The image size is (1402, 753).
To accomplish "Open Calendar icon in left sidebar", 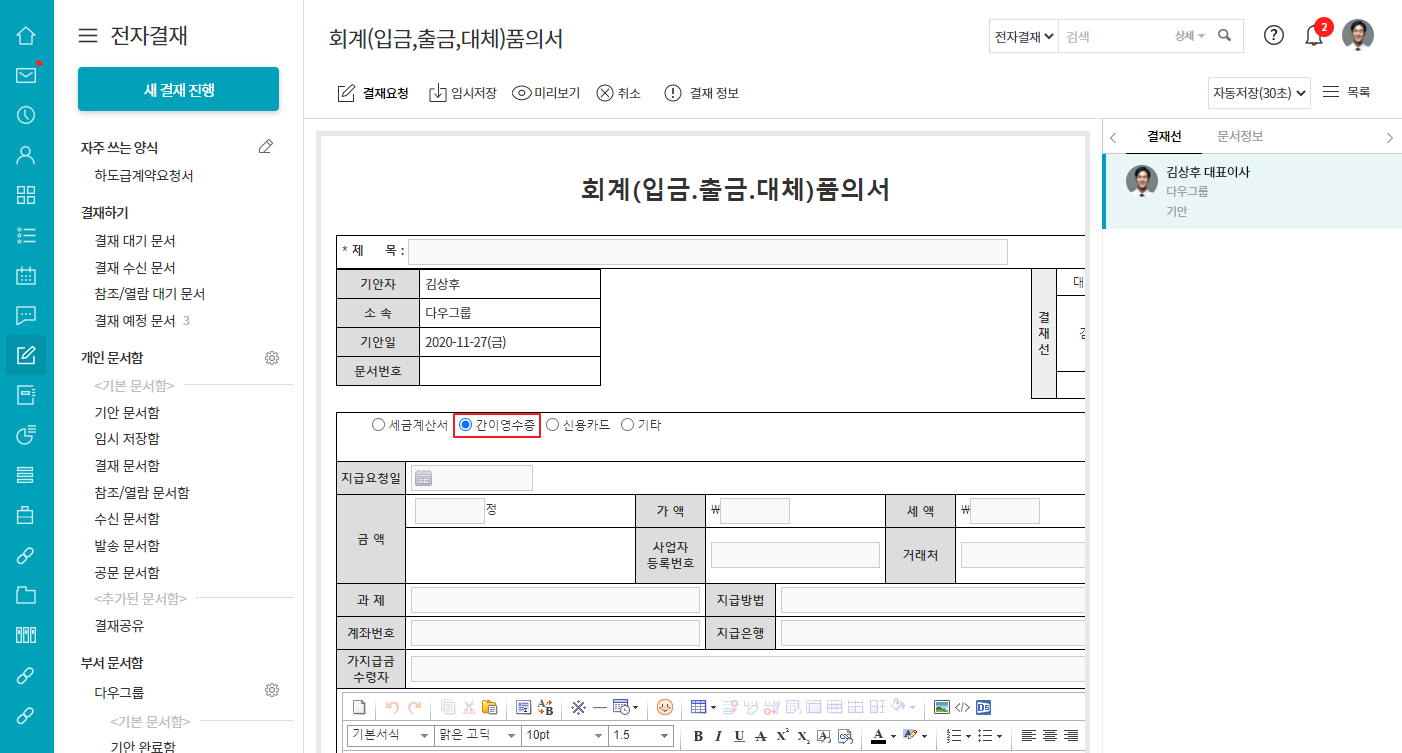I will click(26, 276).
